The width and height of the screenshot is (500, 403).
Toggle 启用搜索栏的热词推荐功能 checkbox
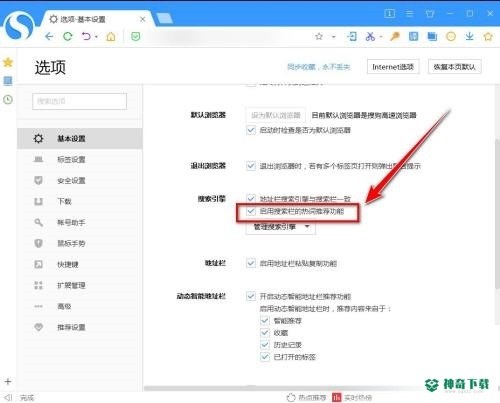pyautogui.click(x=251, y=211)
